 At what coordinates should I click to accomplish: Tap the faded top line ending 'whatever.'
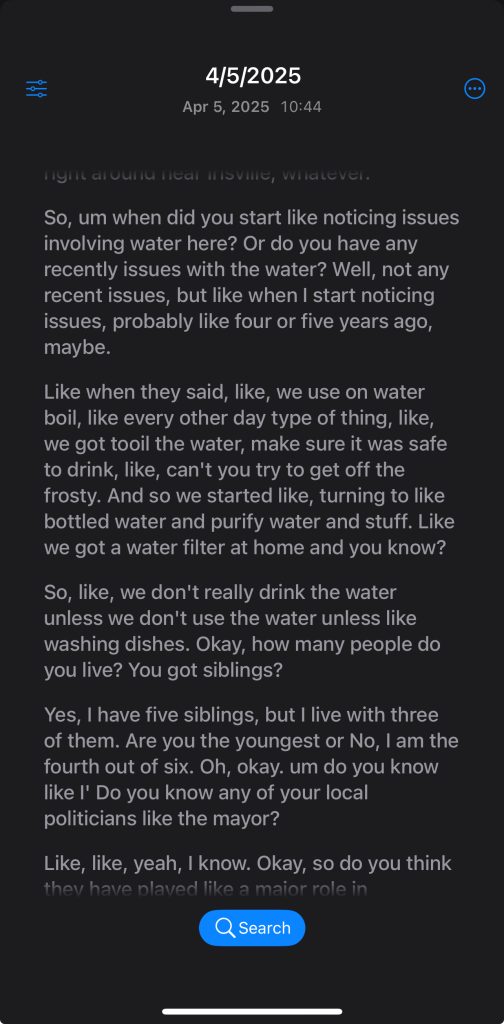click(x=207, y=174)
